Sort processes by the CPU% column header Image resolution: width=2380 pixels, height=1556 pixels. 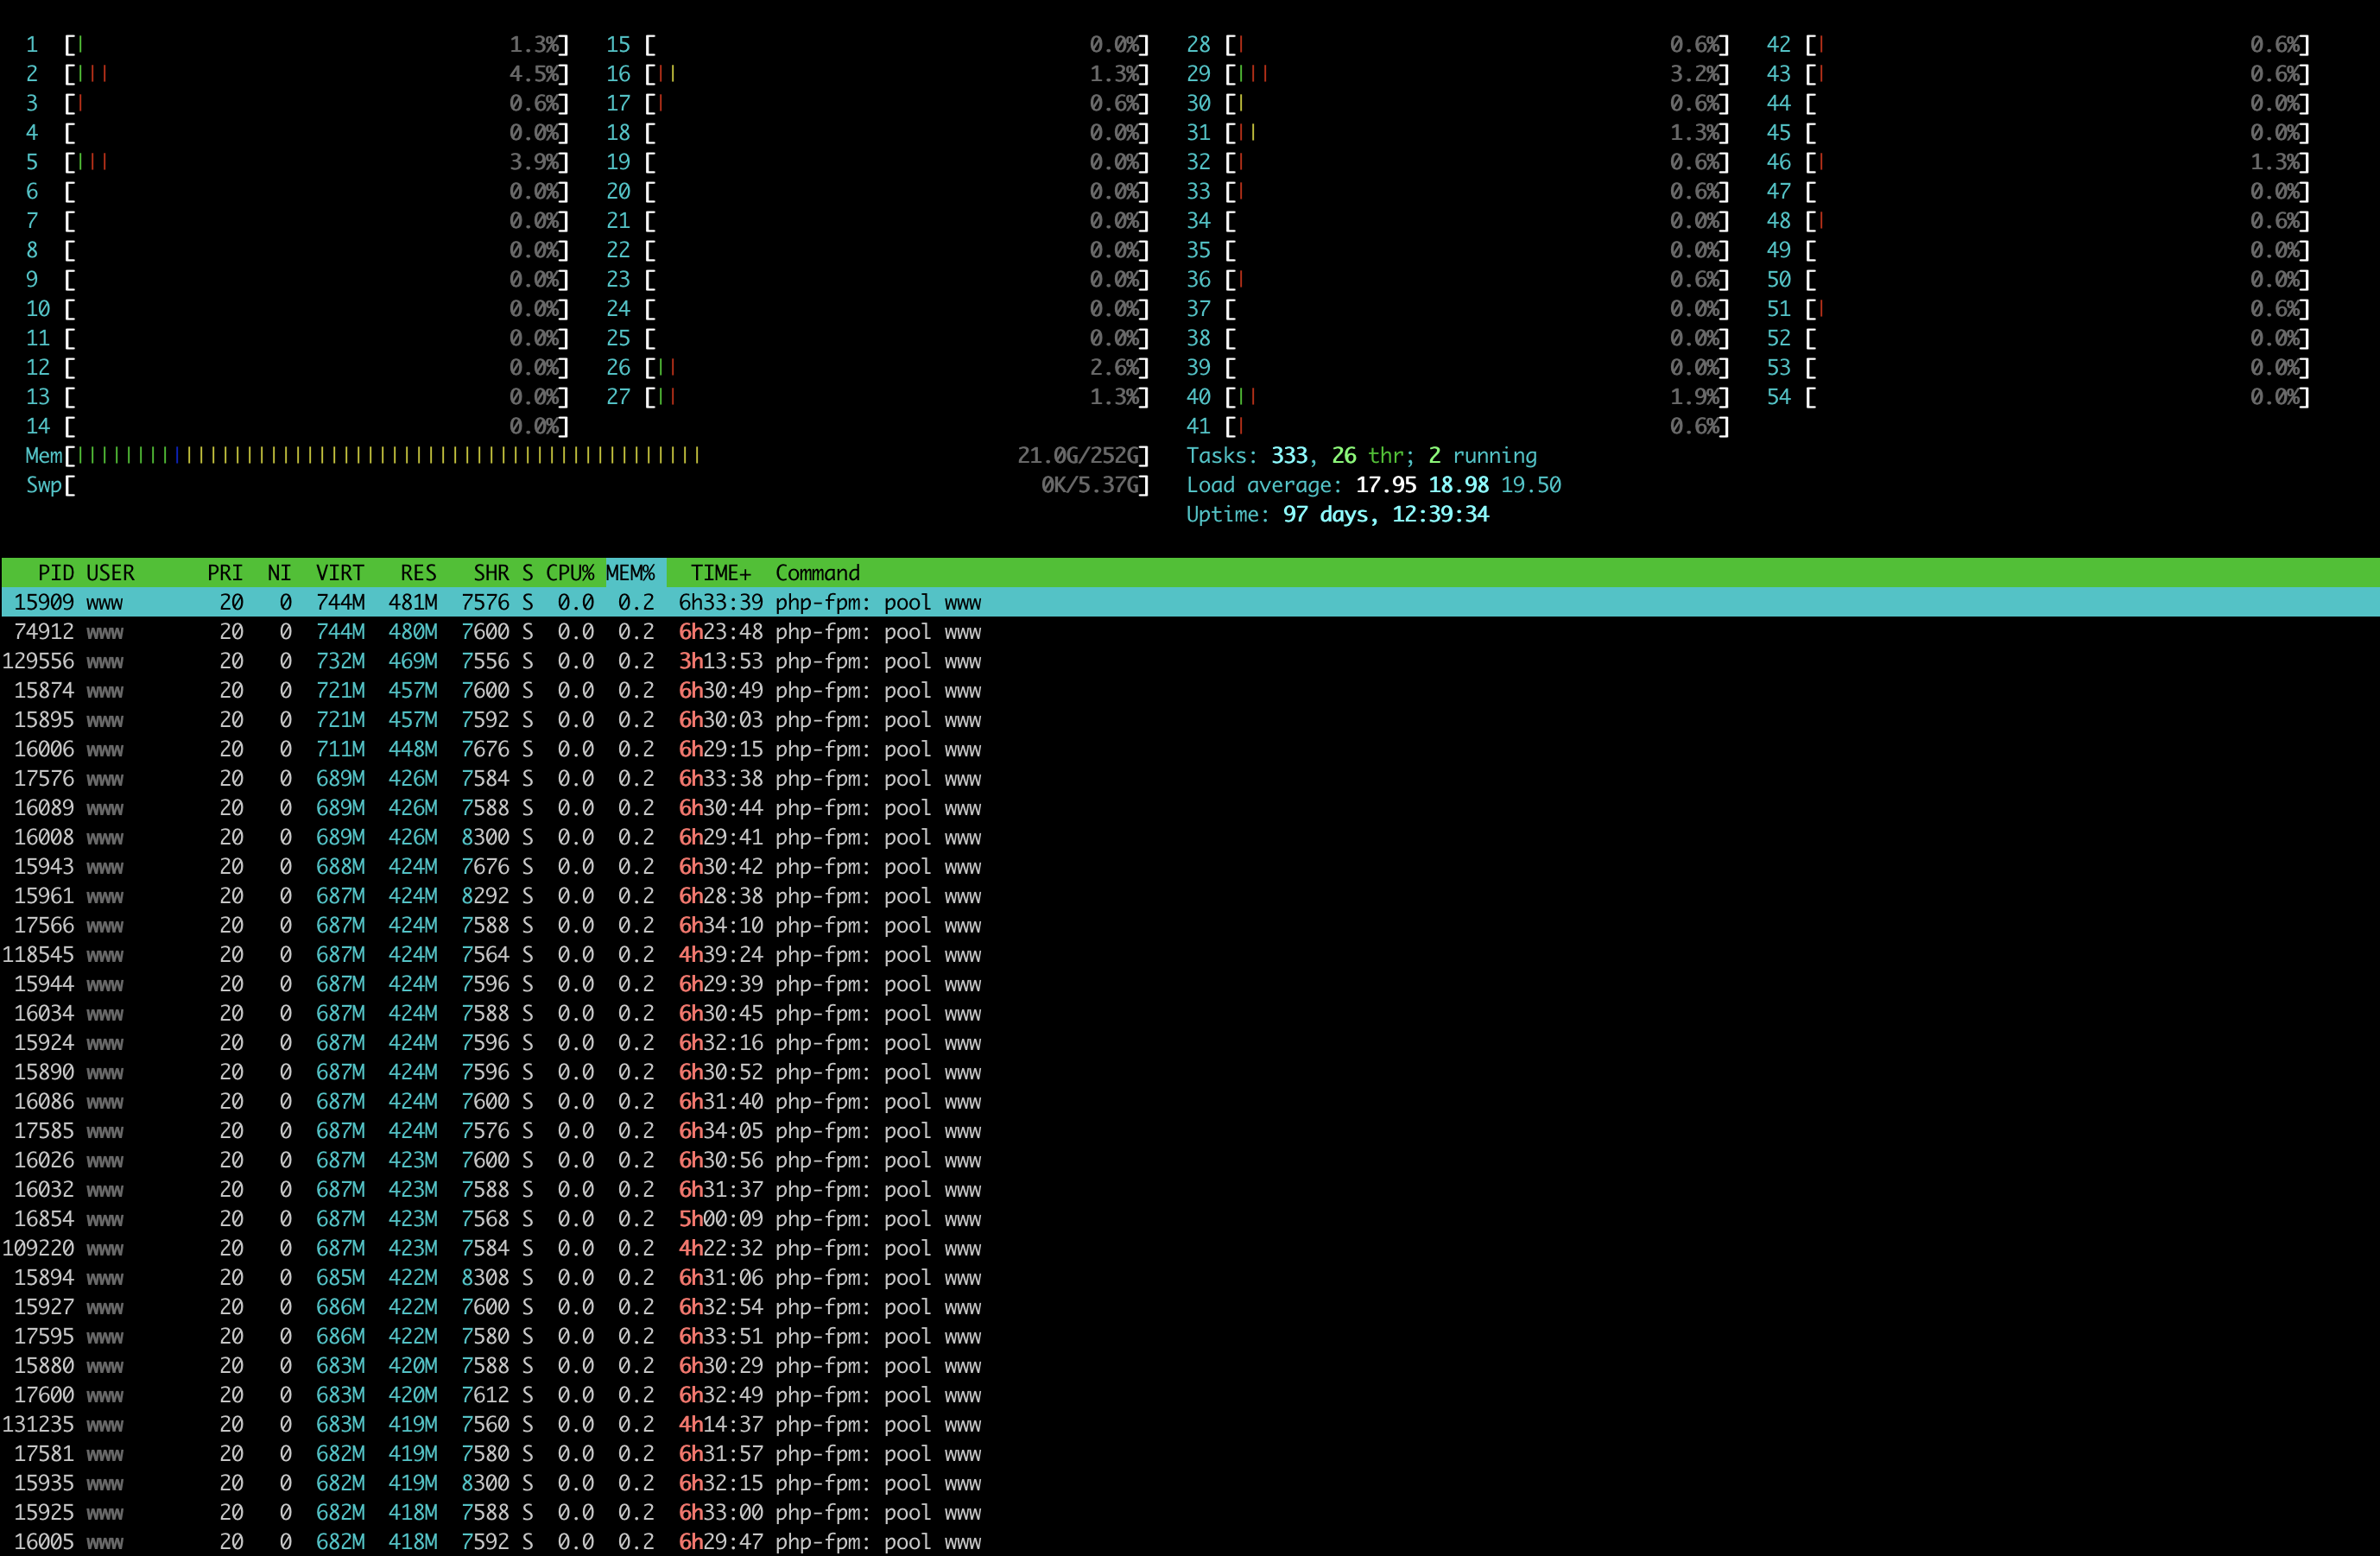click(570, 572)
